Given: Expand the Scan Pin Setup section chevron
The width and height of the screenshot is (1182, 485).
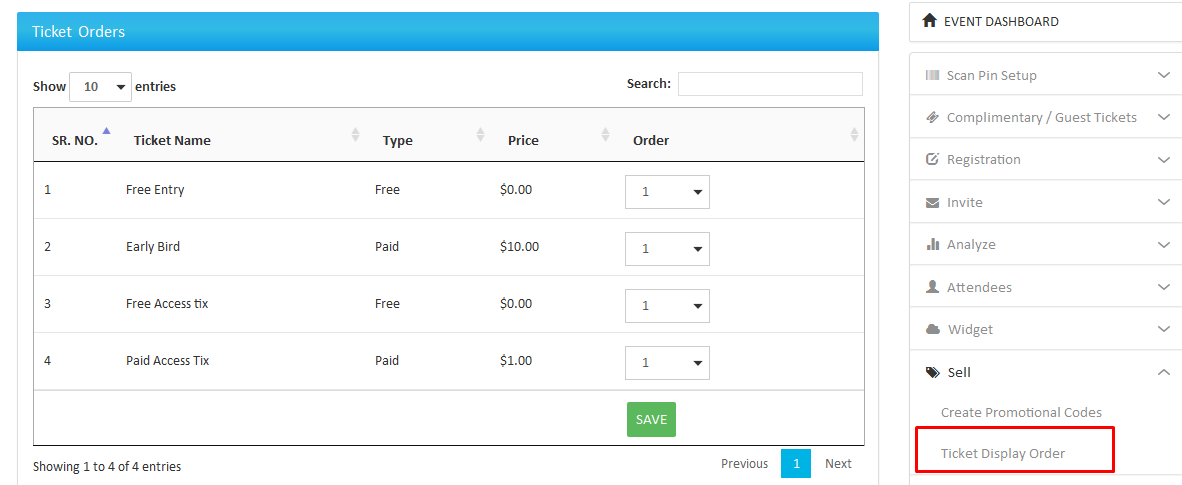Looking at the screenshot, I should [1163, 75].
